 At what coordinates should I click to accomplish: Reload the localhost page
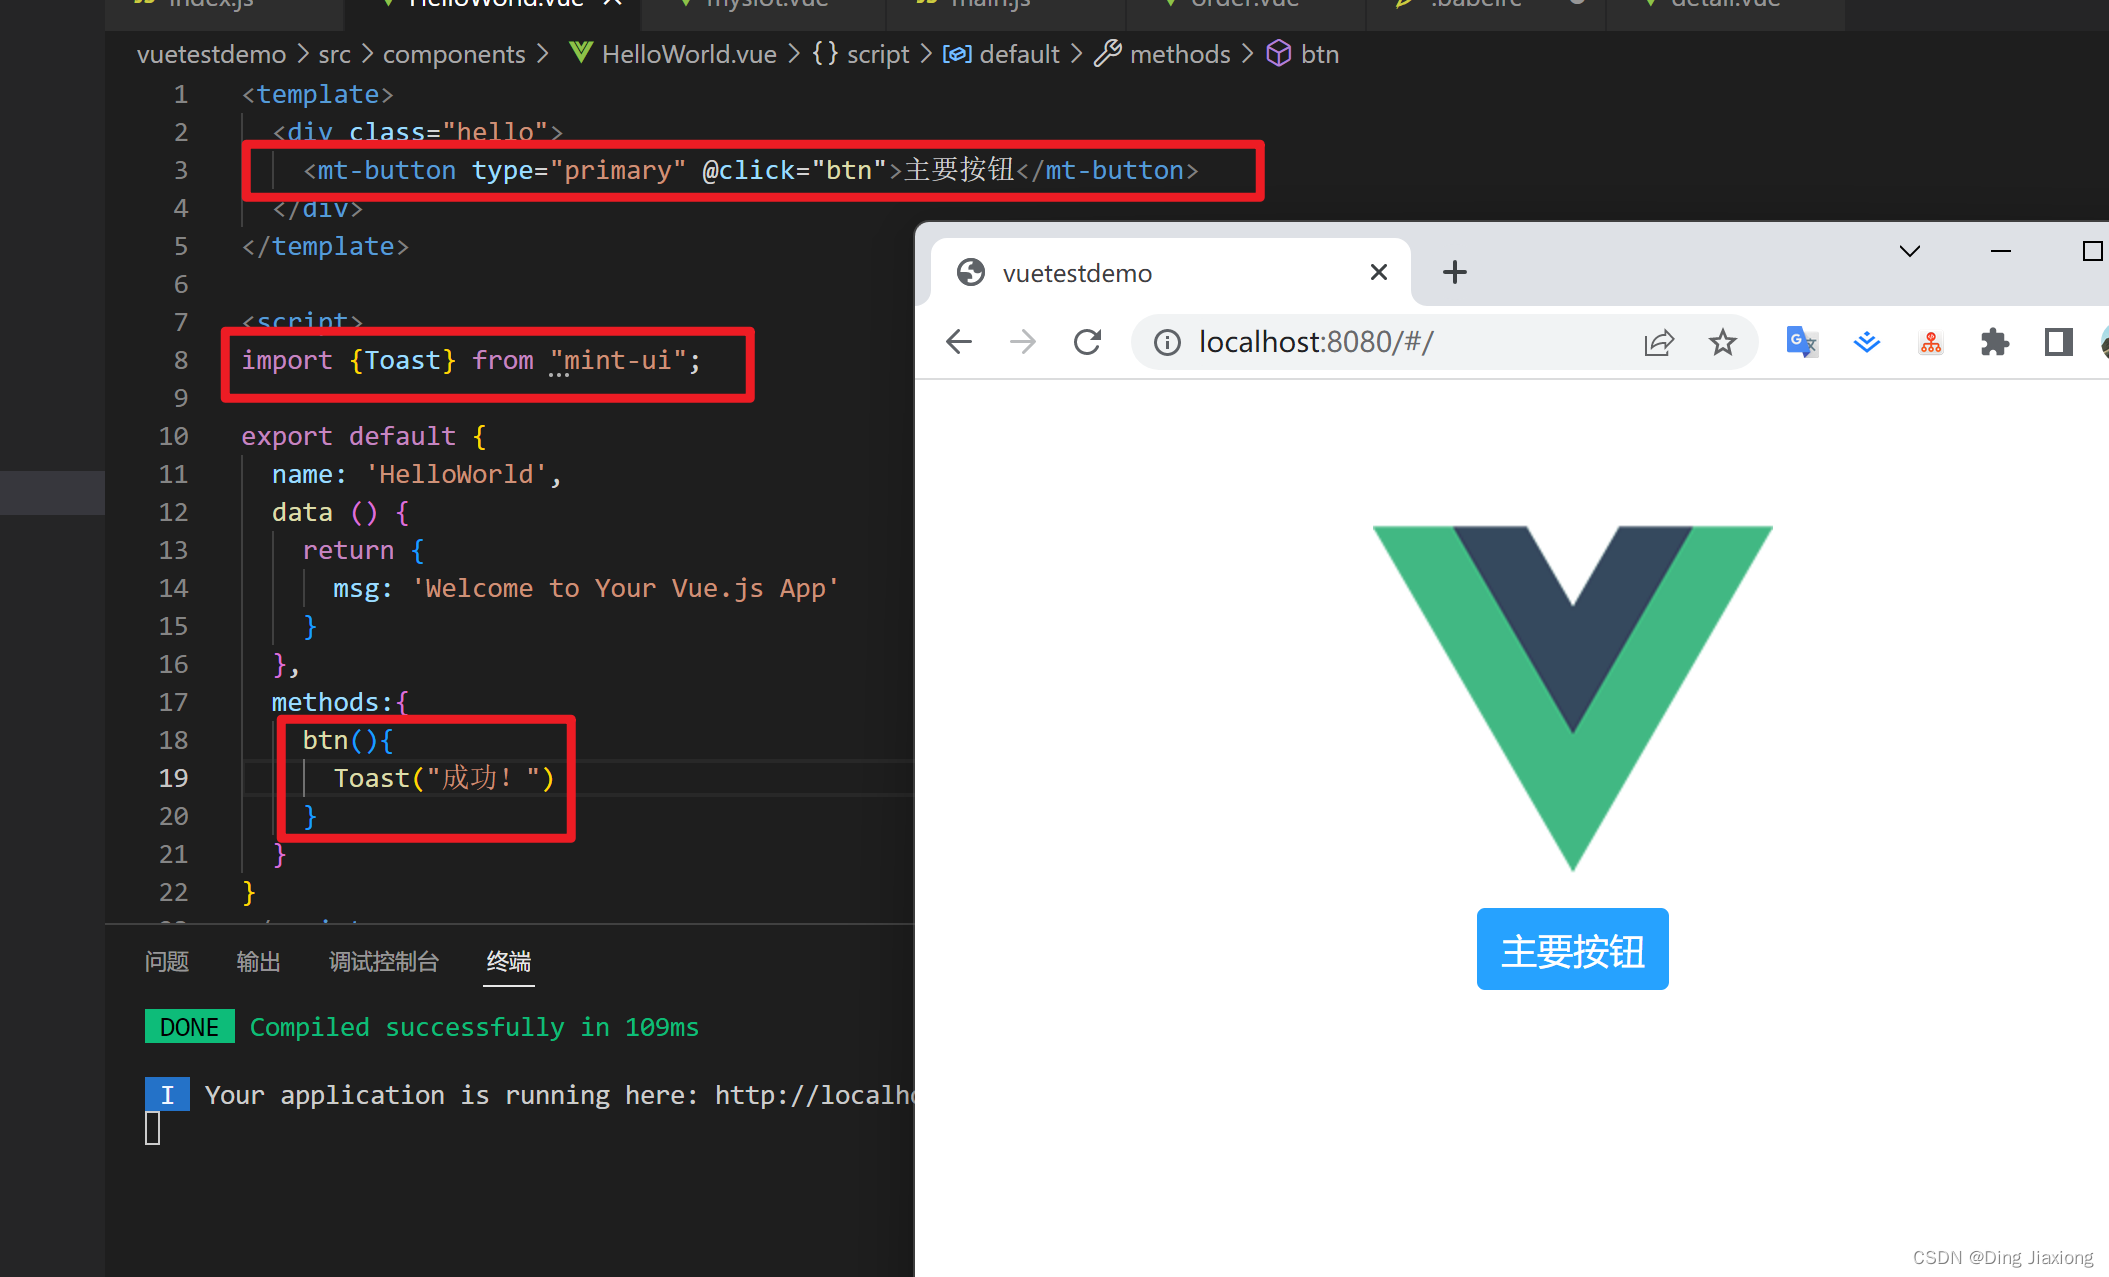click(x=1087, y=342)
